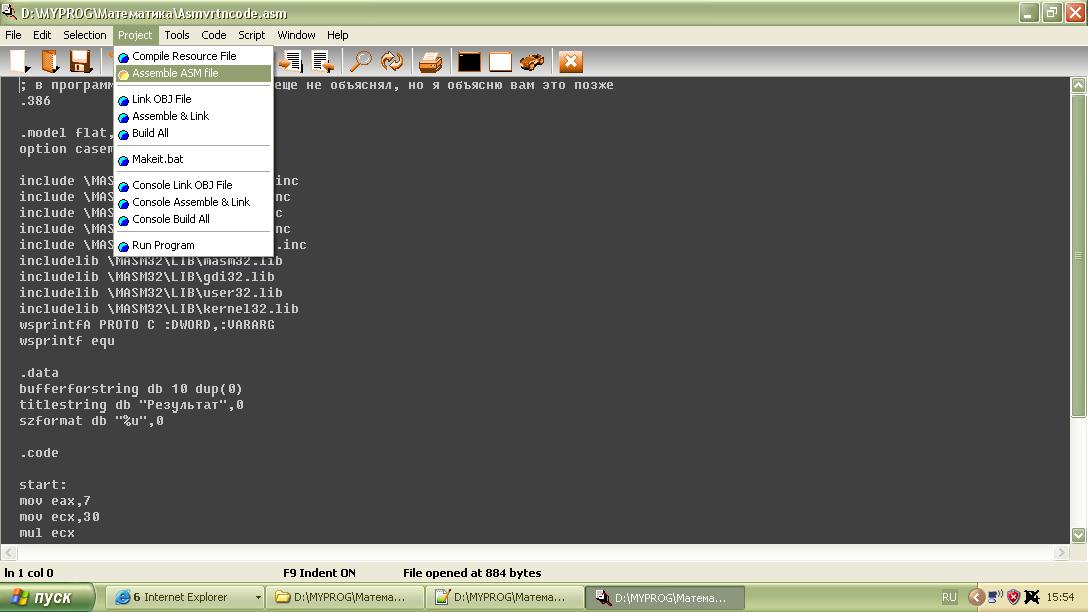The image size is (1088, 612).
Task: Click the Print toolbar icon
Action: [430, 62]
